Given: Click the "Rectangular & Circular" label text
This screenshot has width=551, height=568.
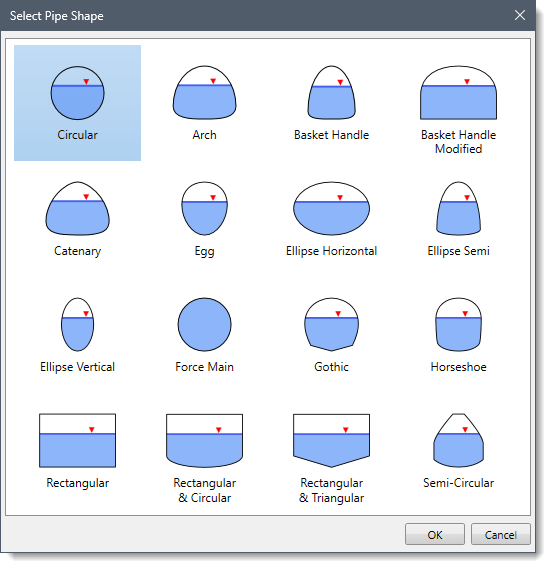Looking at the screenshot, I should click(205, 490).
